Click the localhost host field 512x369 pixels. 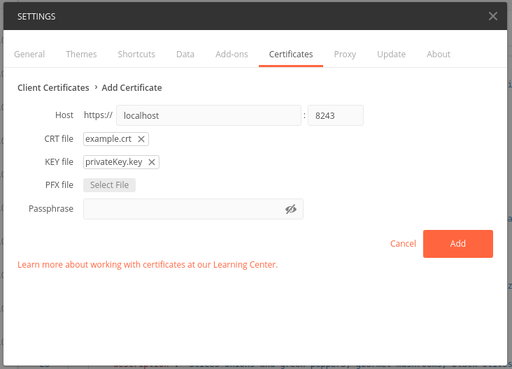click(209, 115)
